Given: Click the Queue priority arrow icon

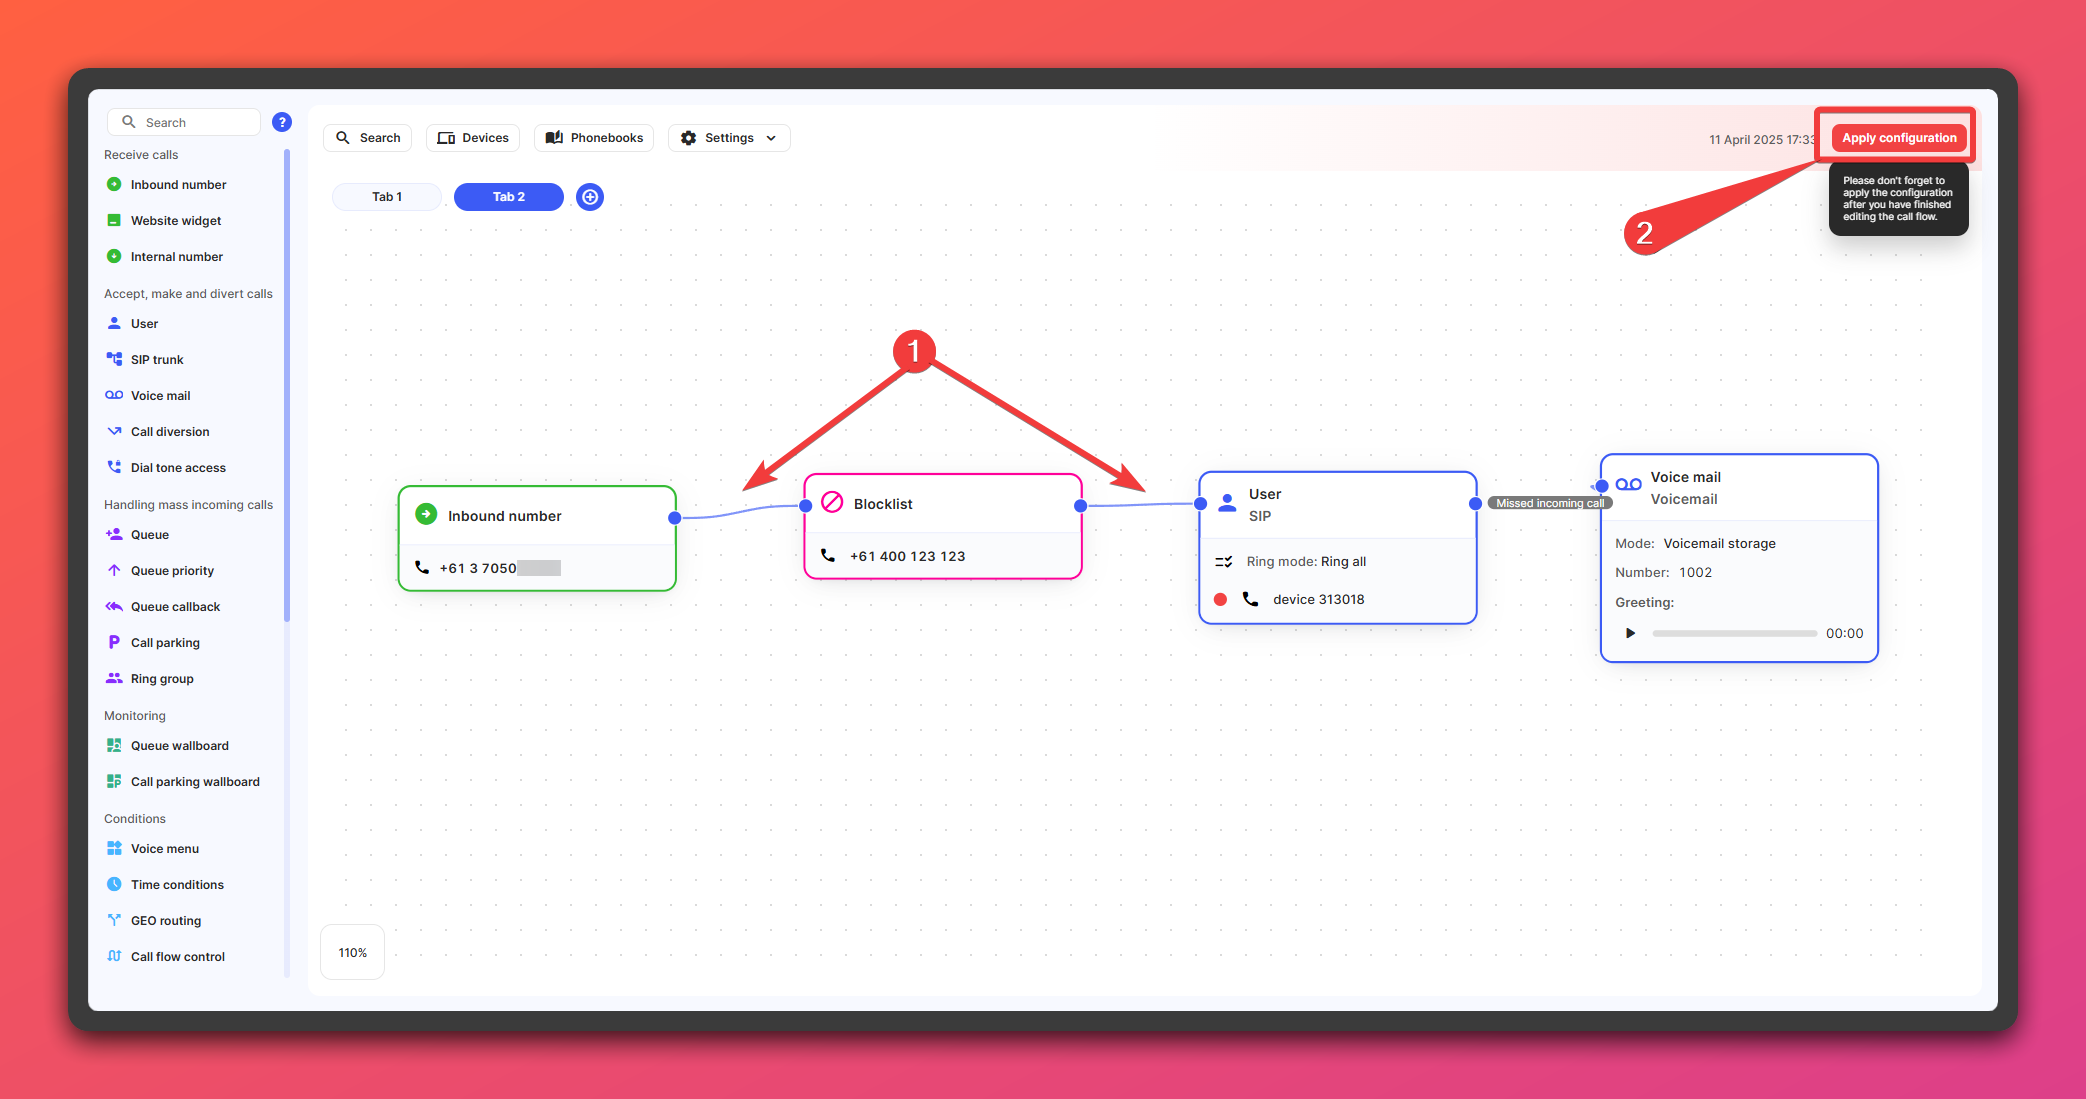Looking at the screenshot, I should click(114, 570).
